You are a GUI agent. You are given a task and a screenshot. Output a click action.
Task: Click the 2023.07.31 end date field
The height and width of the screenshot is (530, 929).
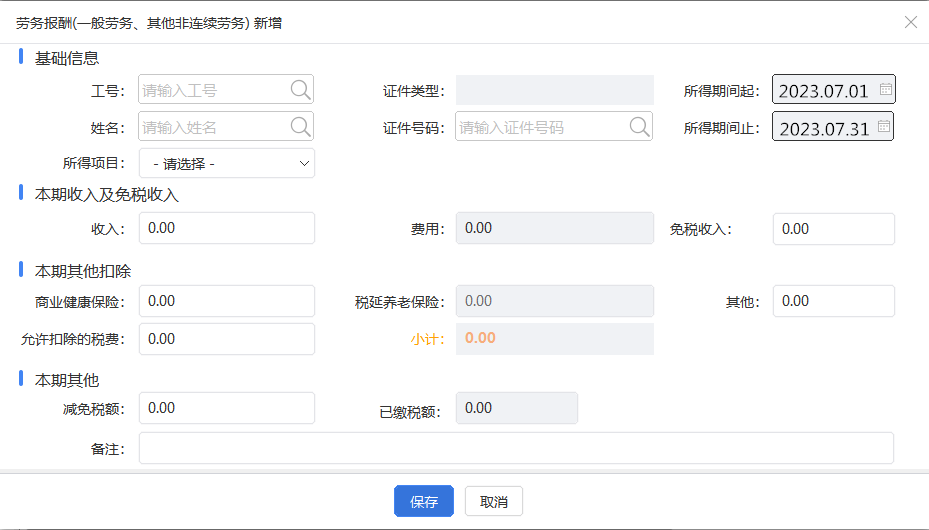point(832,127)
